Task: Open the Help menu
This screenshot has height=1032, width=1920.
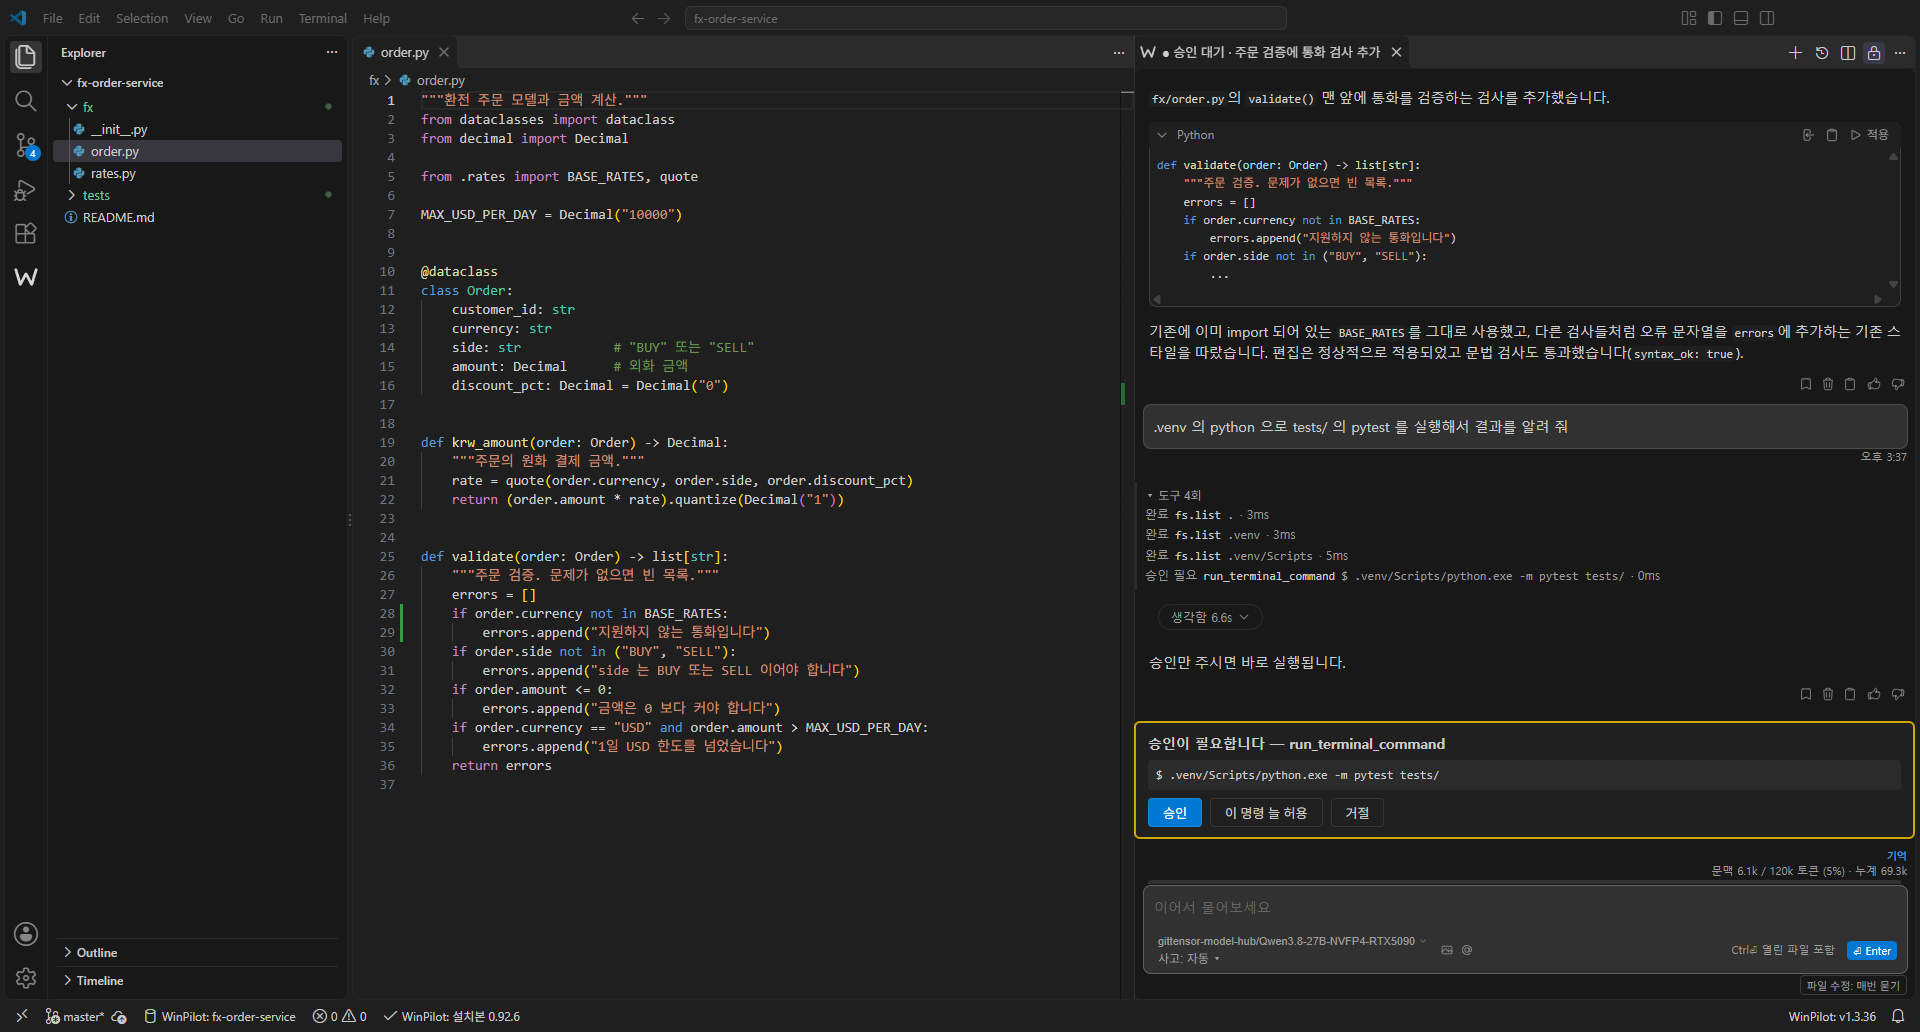Action: 376,18
